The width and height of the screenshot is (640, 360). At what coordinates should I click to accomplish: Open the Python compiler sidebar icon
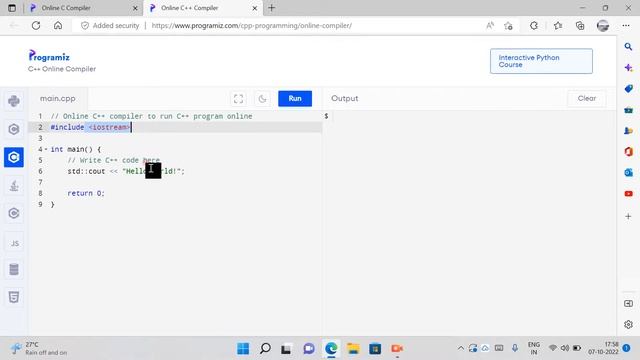[x=14, y=101]
